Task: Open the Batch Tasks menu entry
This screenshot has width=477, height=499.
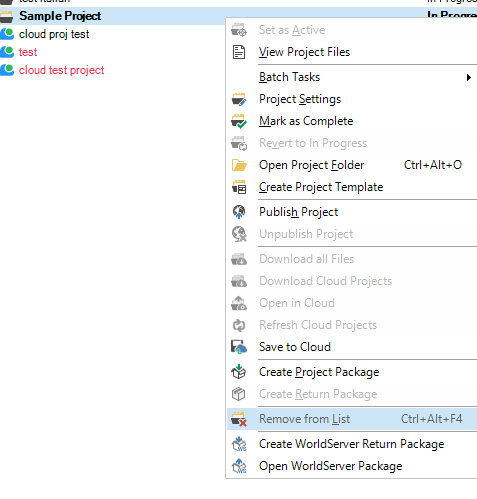Action: point(352,77)
